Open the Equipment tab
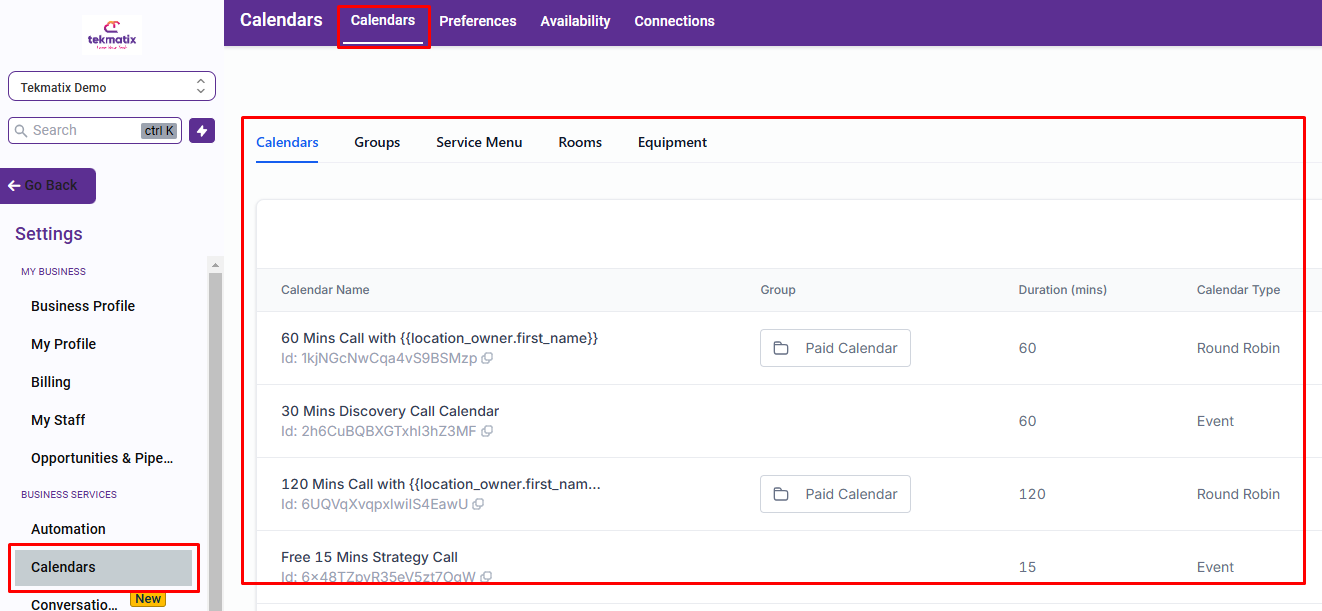Screen dimensions: 1322x611 [672, 142]
